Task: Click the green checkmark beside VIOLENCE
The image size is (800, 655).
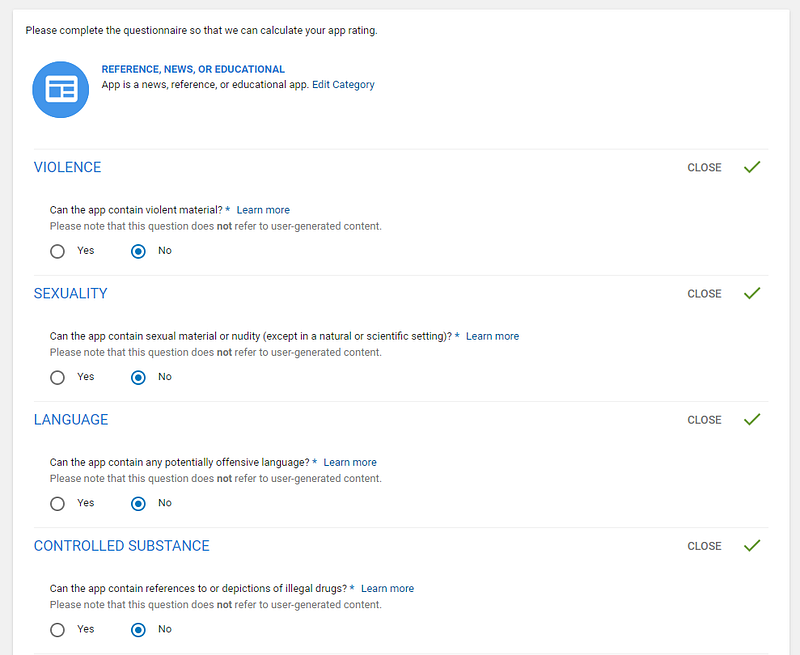Action: pos(752,167)
